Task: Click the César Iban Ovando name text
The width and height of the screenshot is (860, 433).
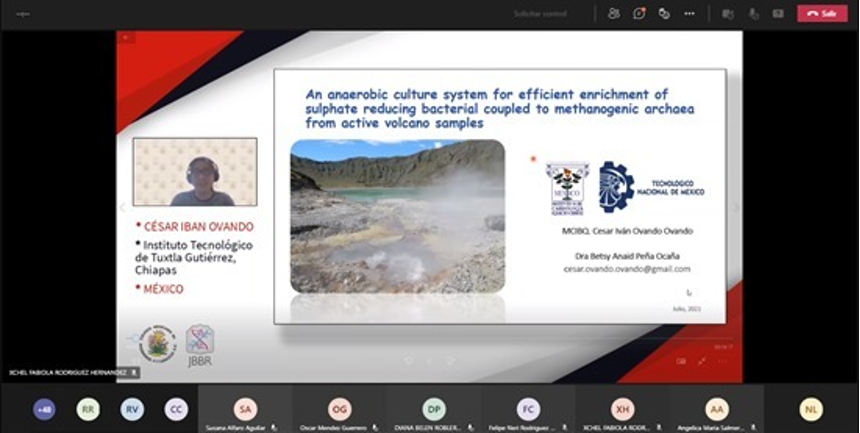Action: point(199,227)
